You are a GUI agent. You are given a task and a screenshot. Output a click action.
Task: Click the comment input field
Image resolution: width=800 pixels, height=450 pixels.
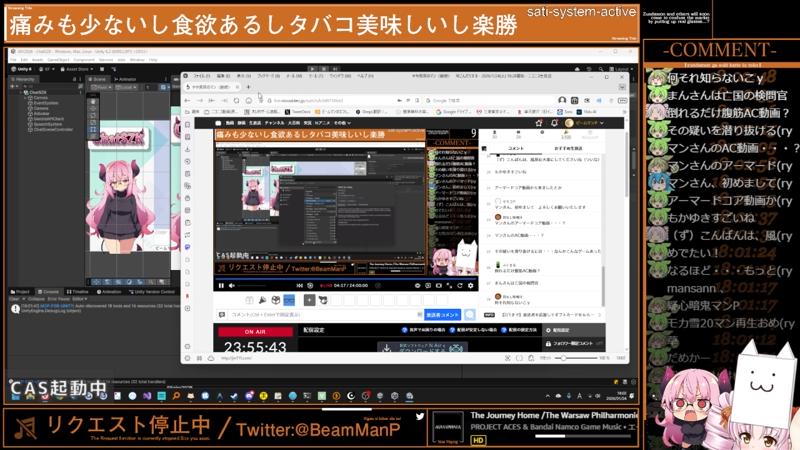325,315
